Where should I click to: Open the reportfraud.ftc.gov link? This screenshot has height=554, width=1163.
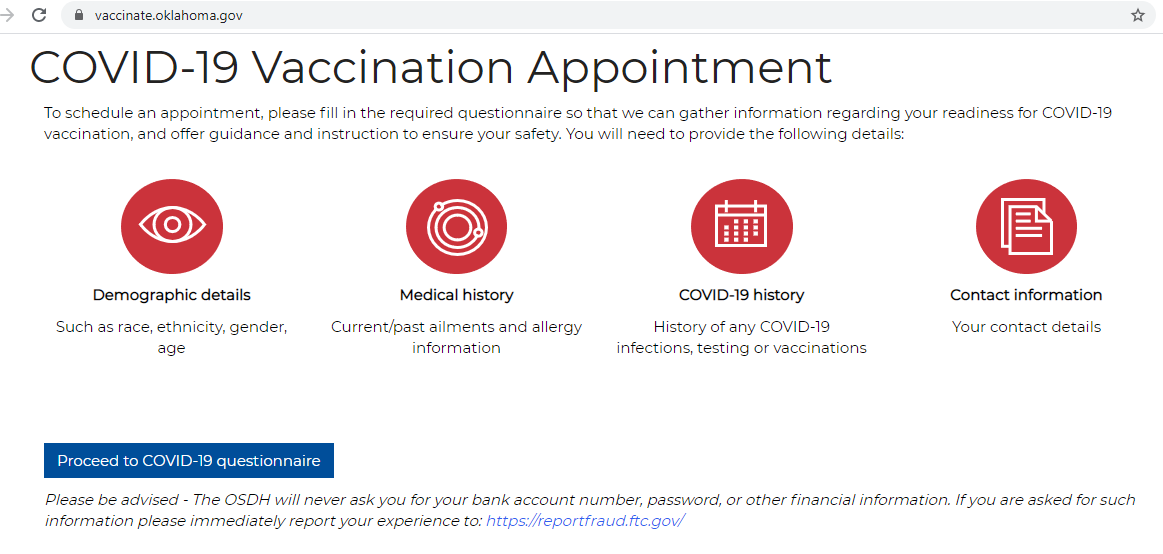[x=584, y=521]
